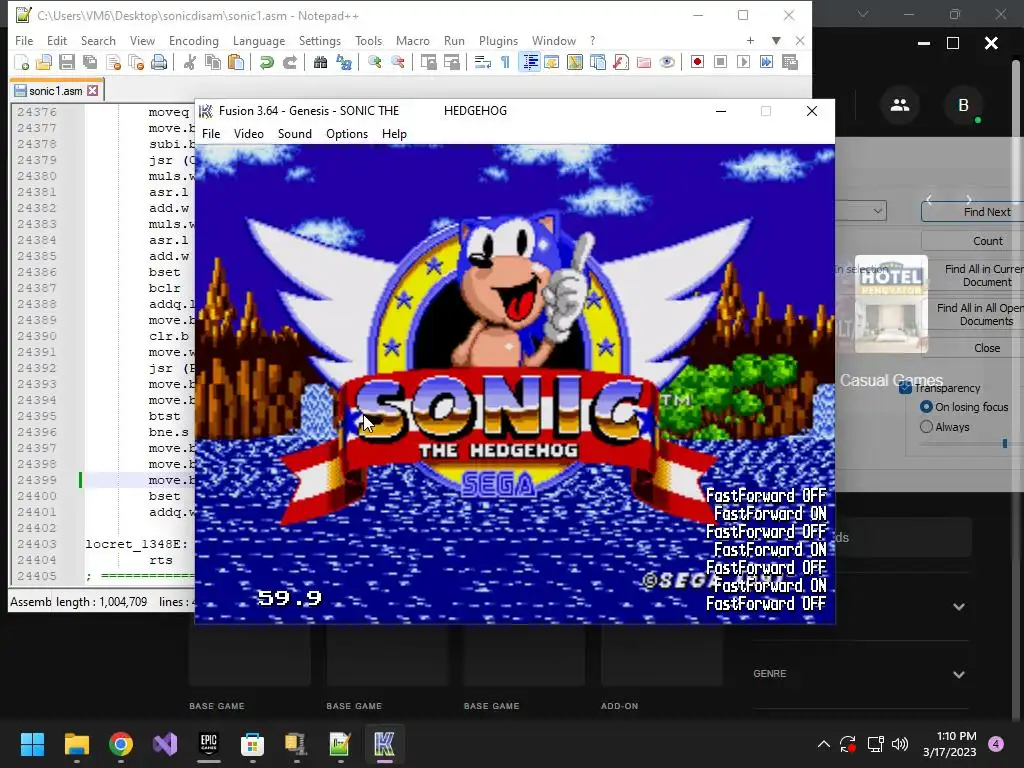This screenshot has height=768, width=1024.
Task: Click the Zoom In magnifier icon
Action: click(374, 62)
